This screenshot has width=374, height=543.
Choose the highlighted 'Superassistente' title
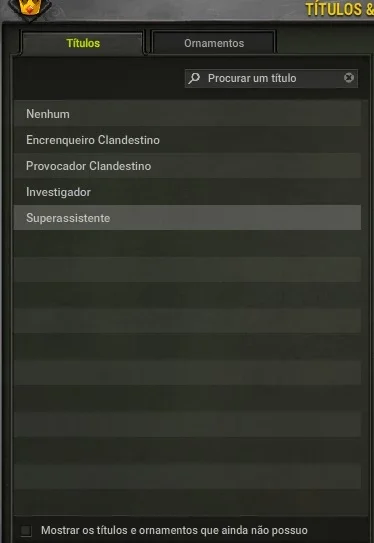187,218
